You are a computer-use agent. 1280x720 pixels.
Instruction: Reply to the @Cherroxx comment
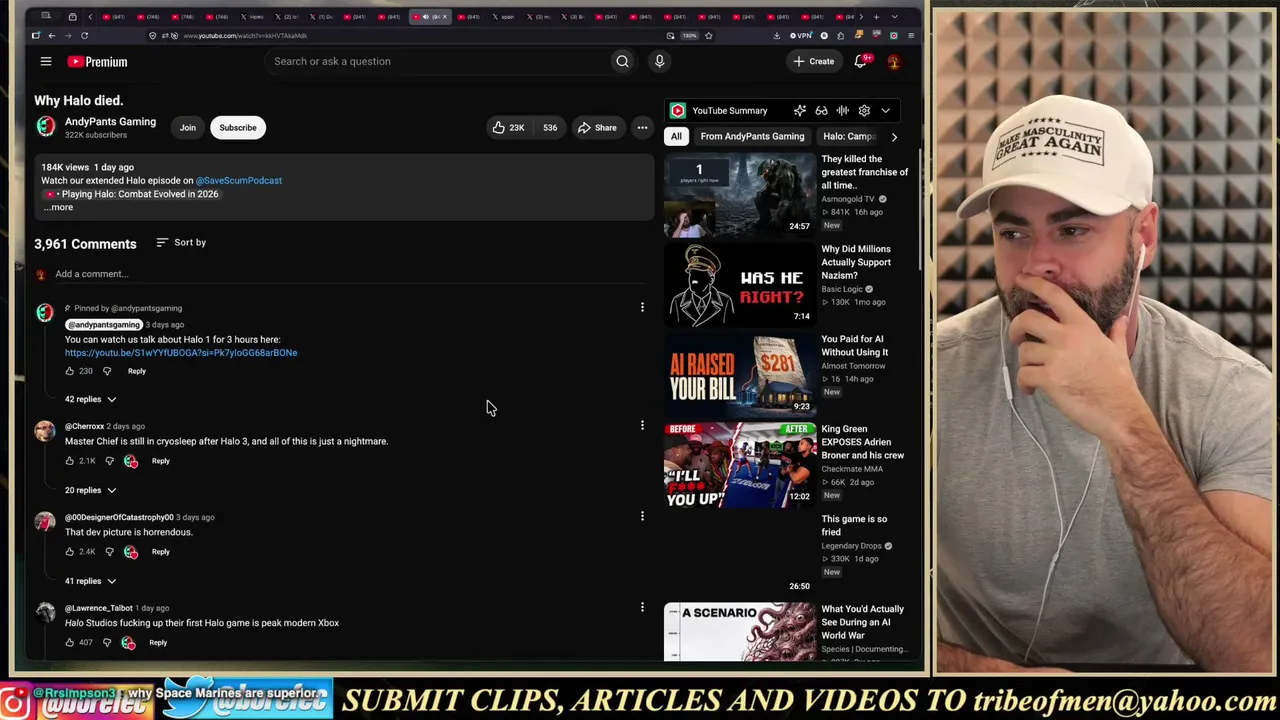[161, 461]
